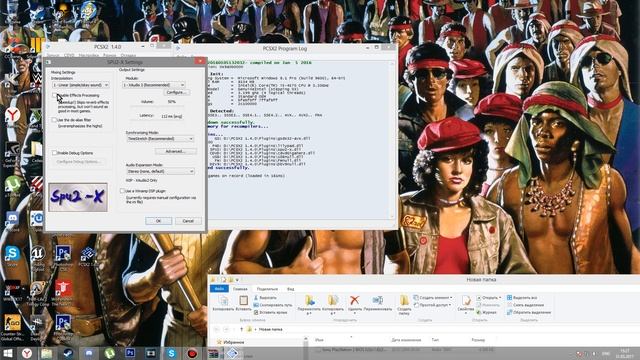This screenshot has height=360, width=640.
Task: Select the Wolfenstein desktop shortcut
Action: (x=63, y=293)
